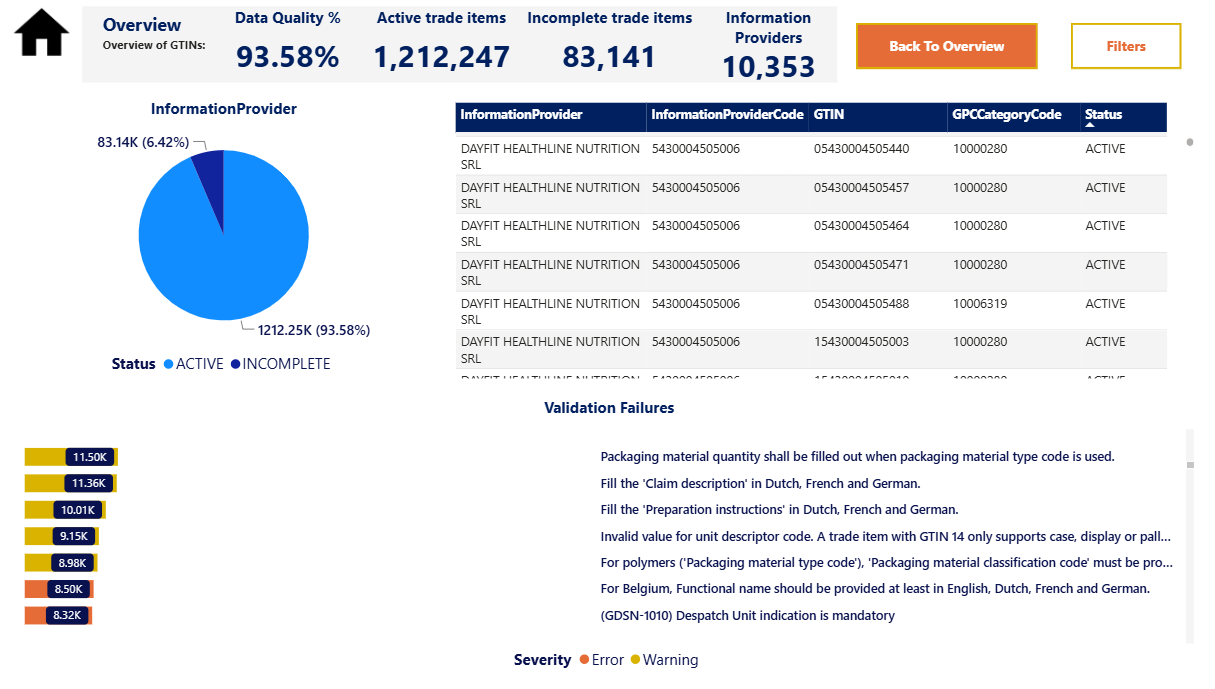
Task: Go back using Back To Overview button
Action: pos(946,46)
